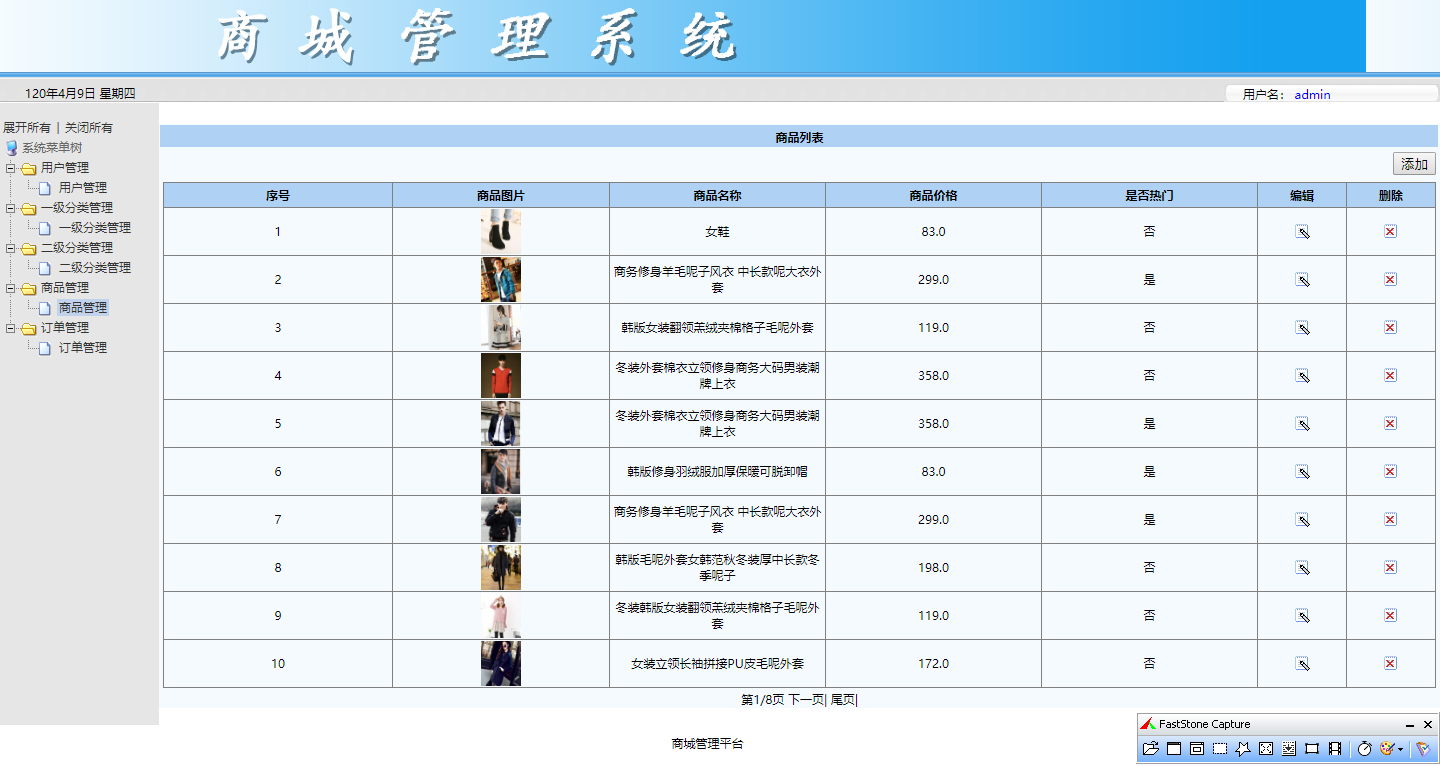Click the 是否热门 column header
The image size is (1440, 766).
coord(1149,196)
